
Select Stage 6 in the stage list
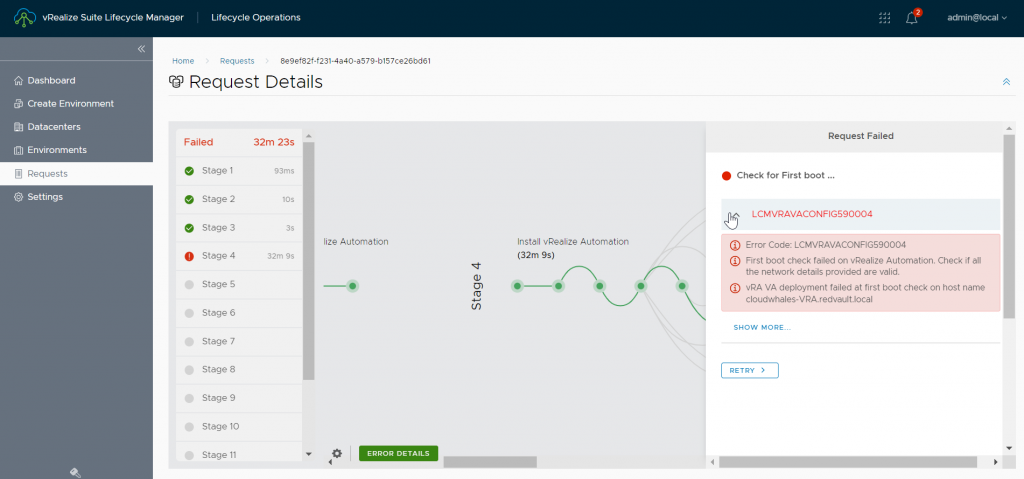[x=239, y=312]
